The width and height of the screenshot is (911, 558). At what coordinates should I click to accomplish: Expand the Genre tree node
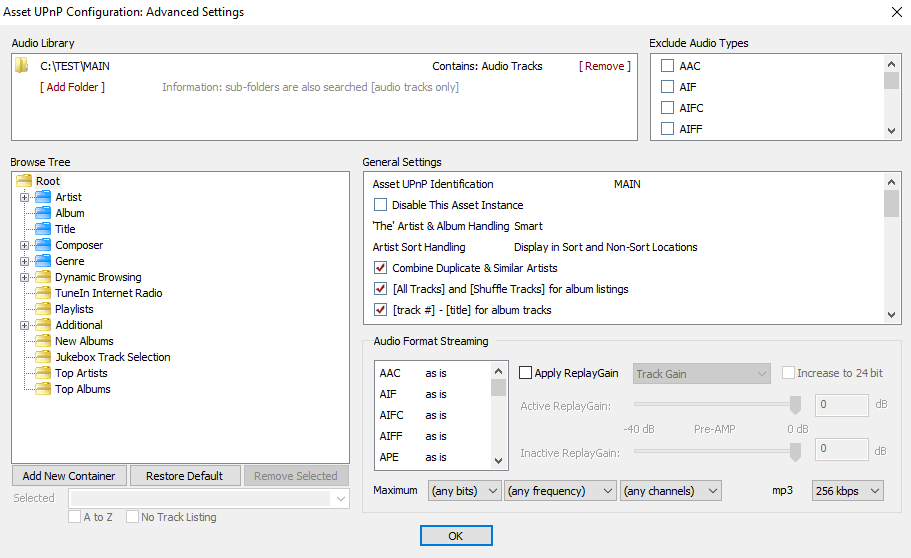click(25, 261)
